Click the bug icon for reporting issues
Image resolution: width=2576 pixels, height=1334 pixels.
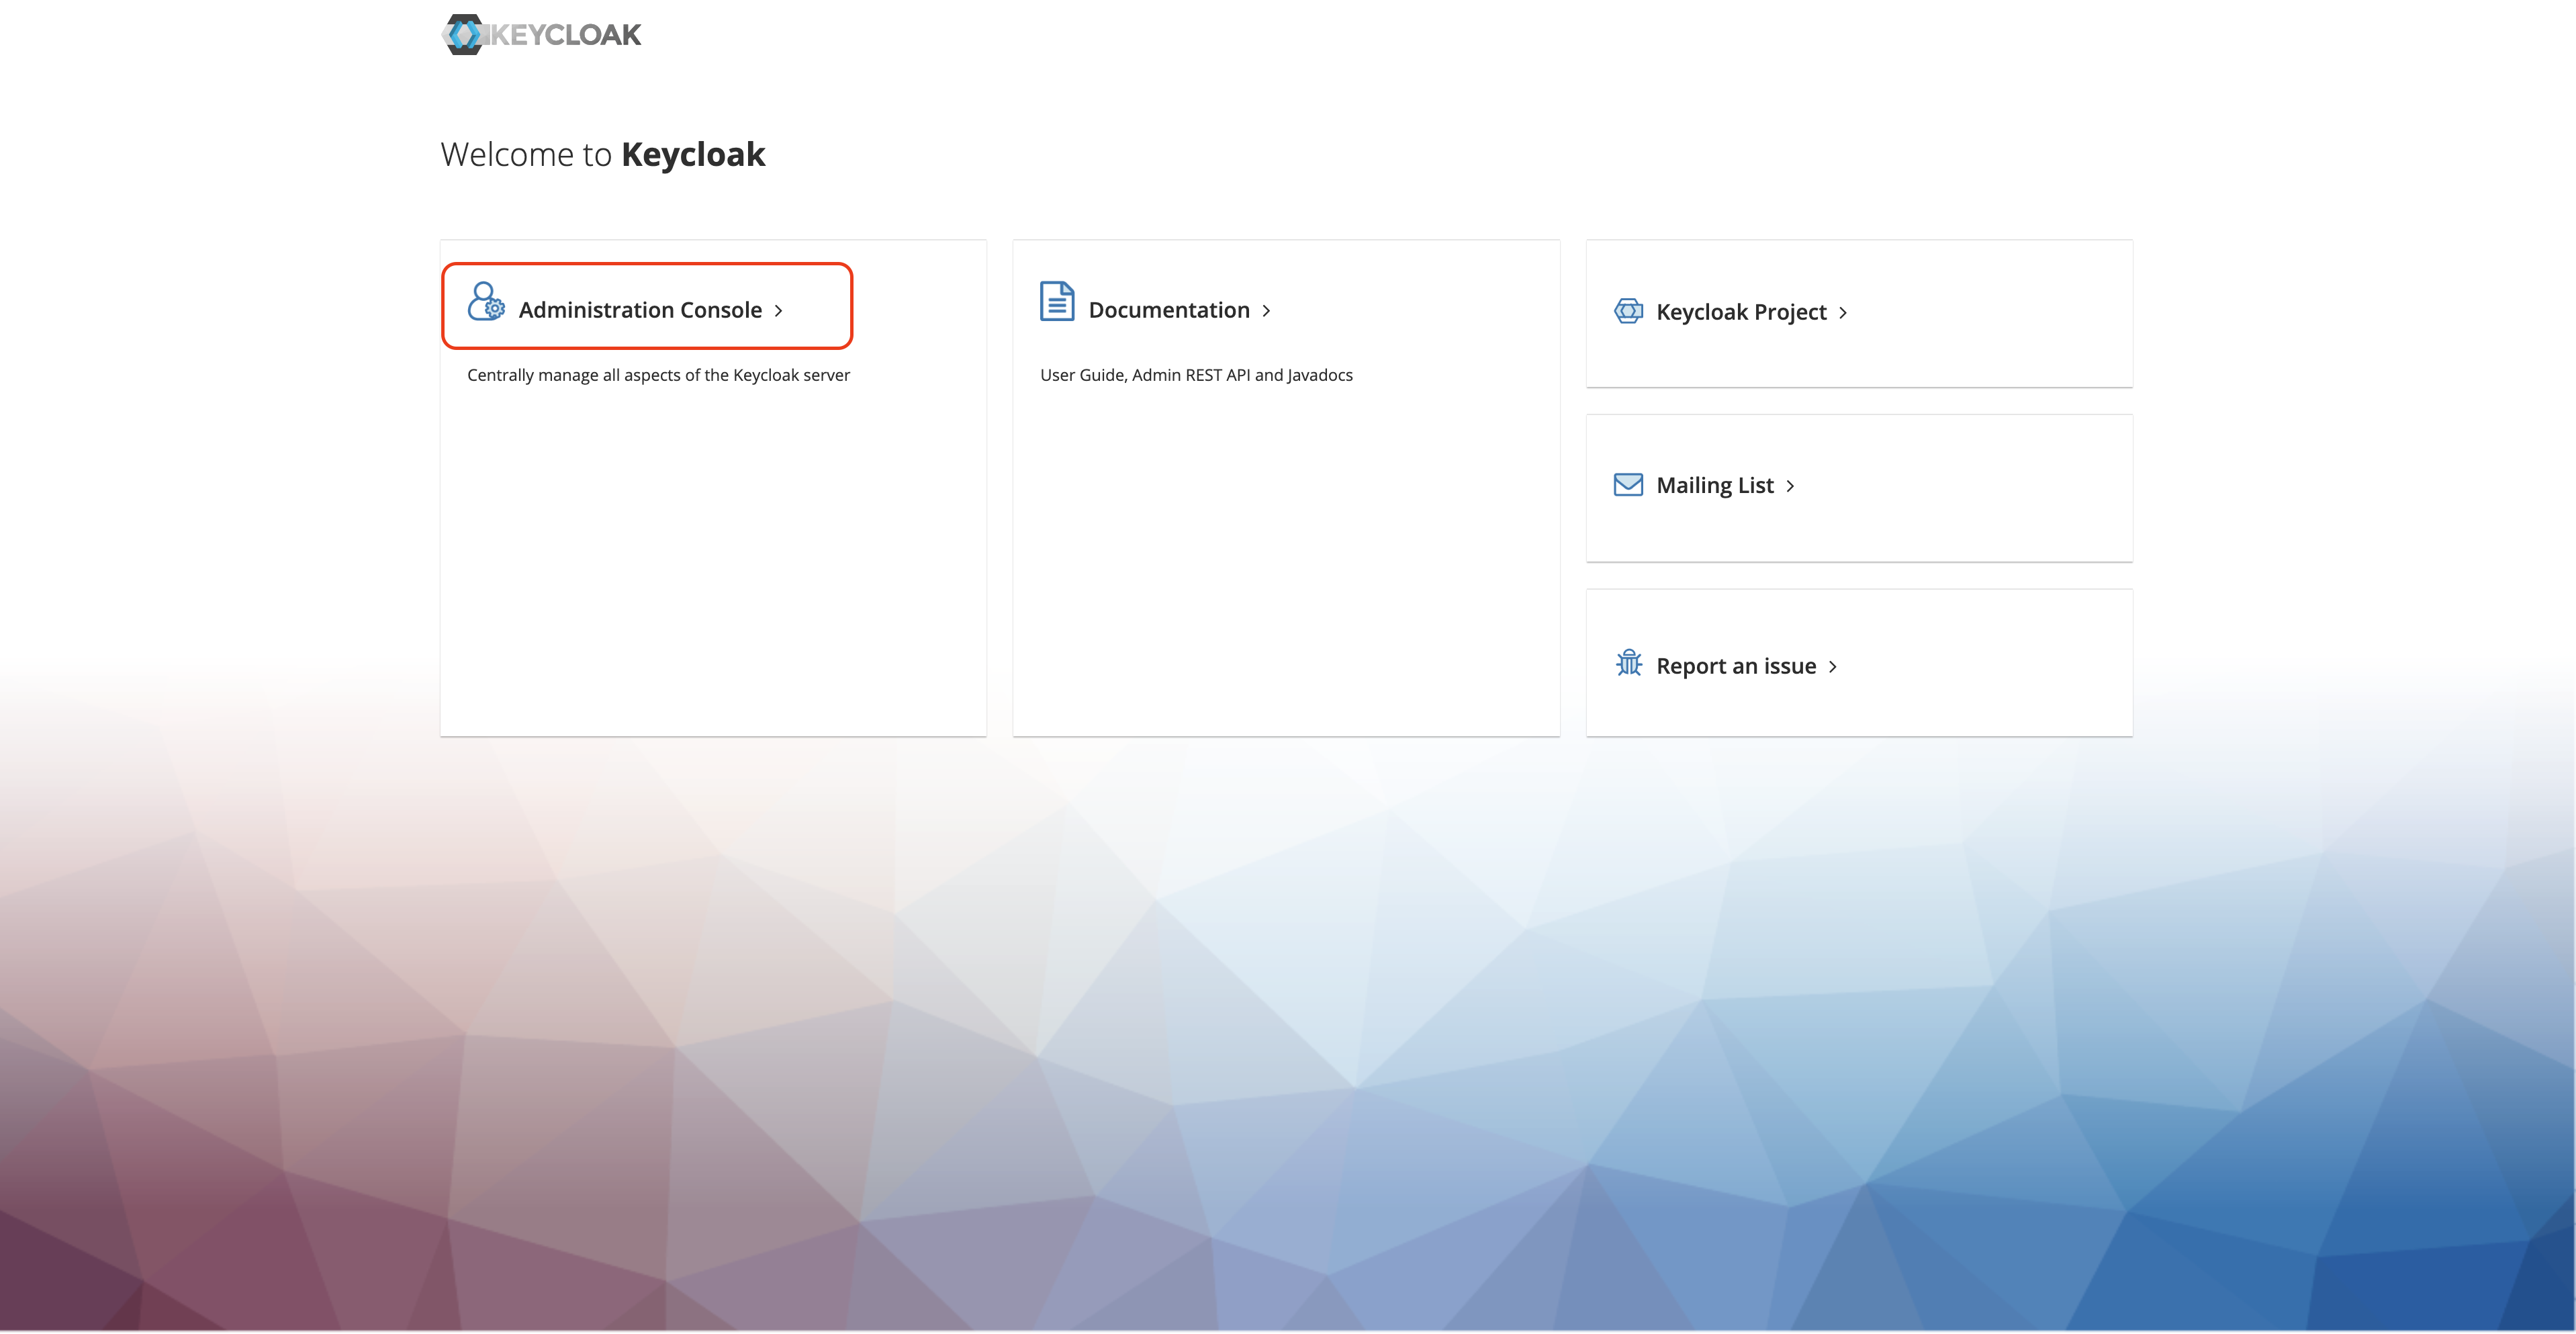pyautogui.click(x=1628, y=663)
